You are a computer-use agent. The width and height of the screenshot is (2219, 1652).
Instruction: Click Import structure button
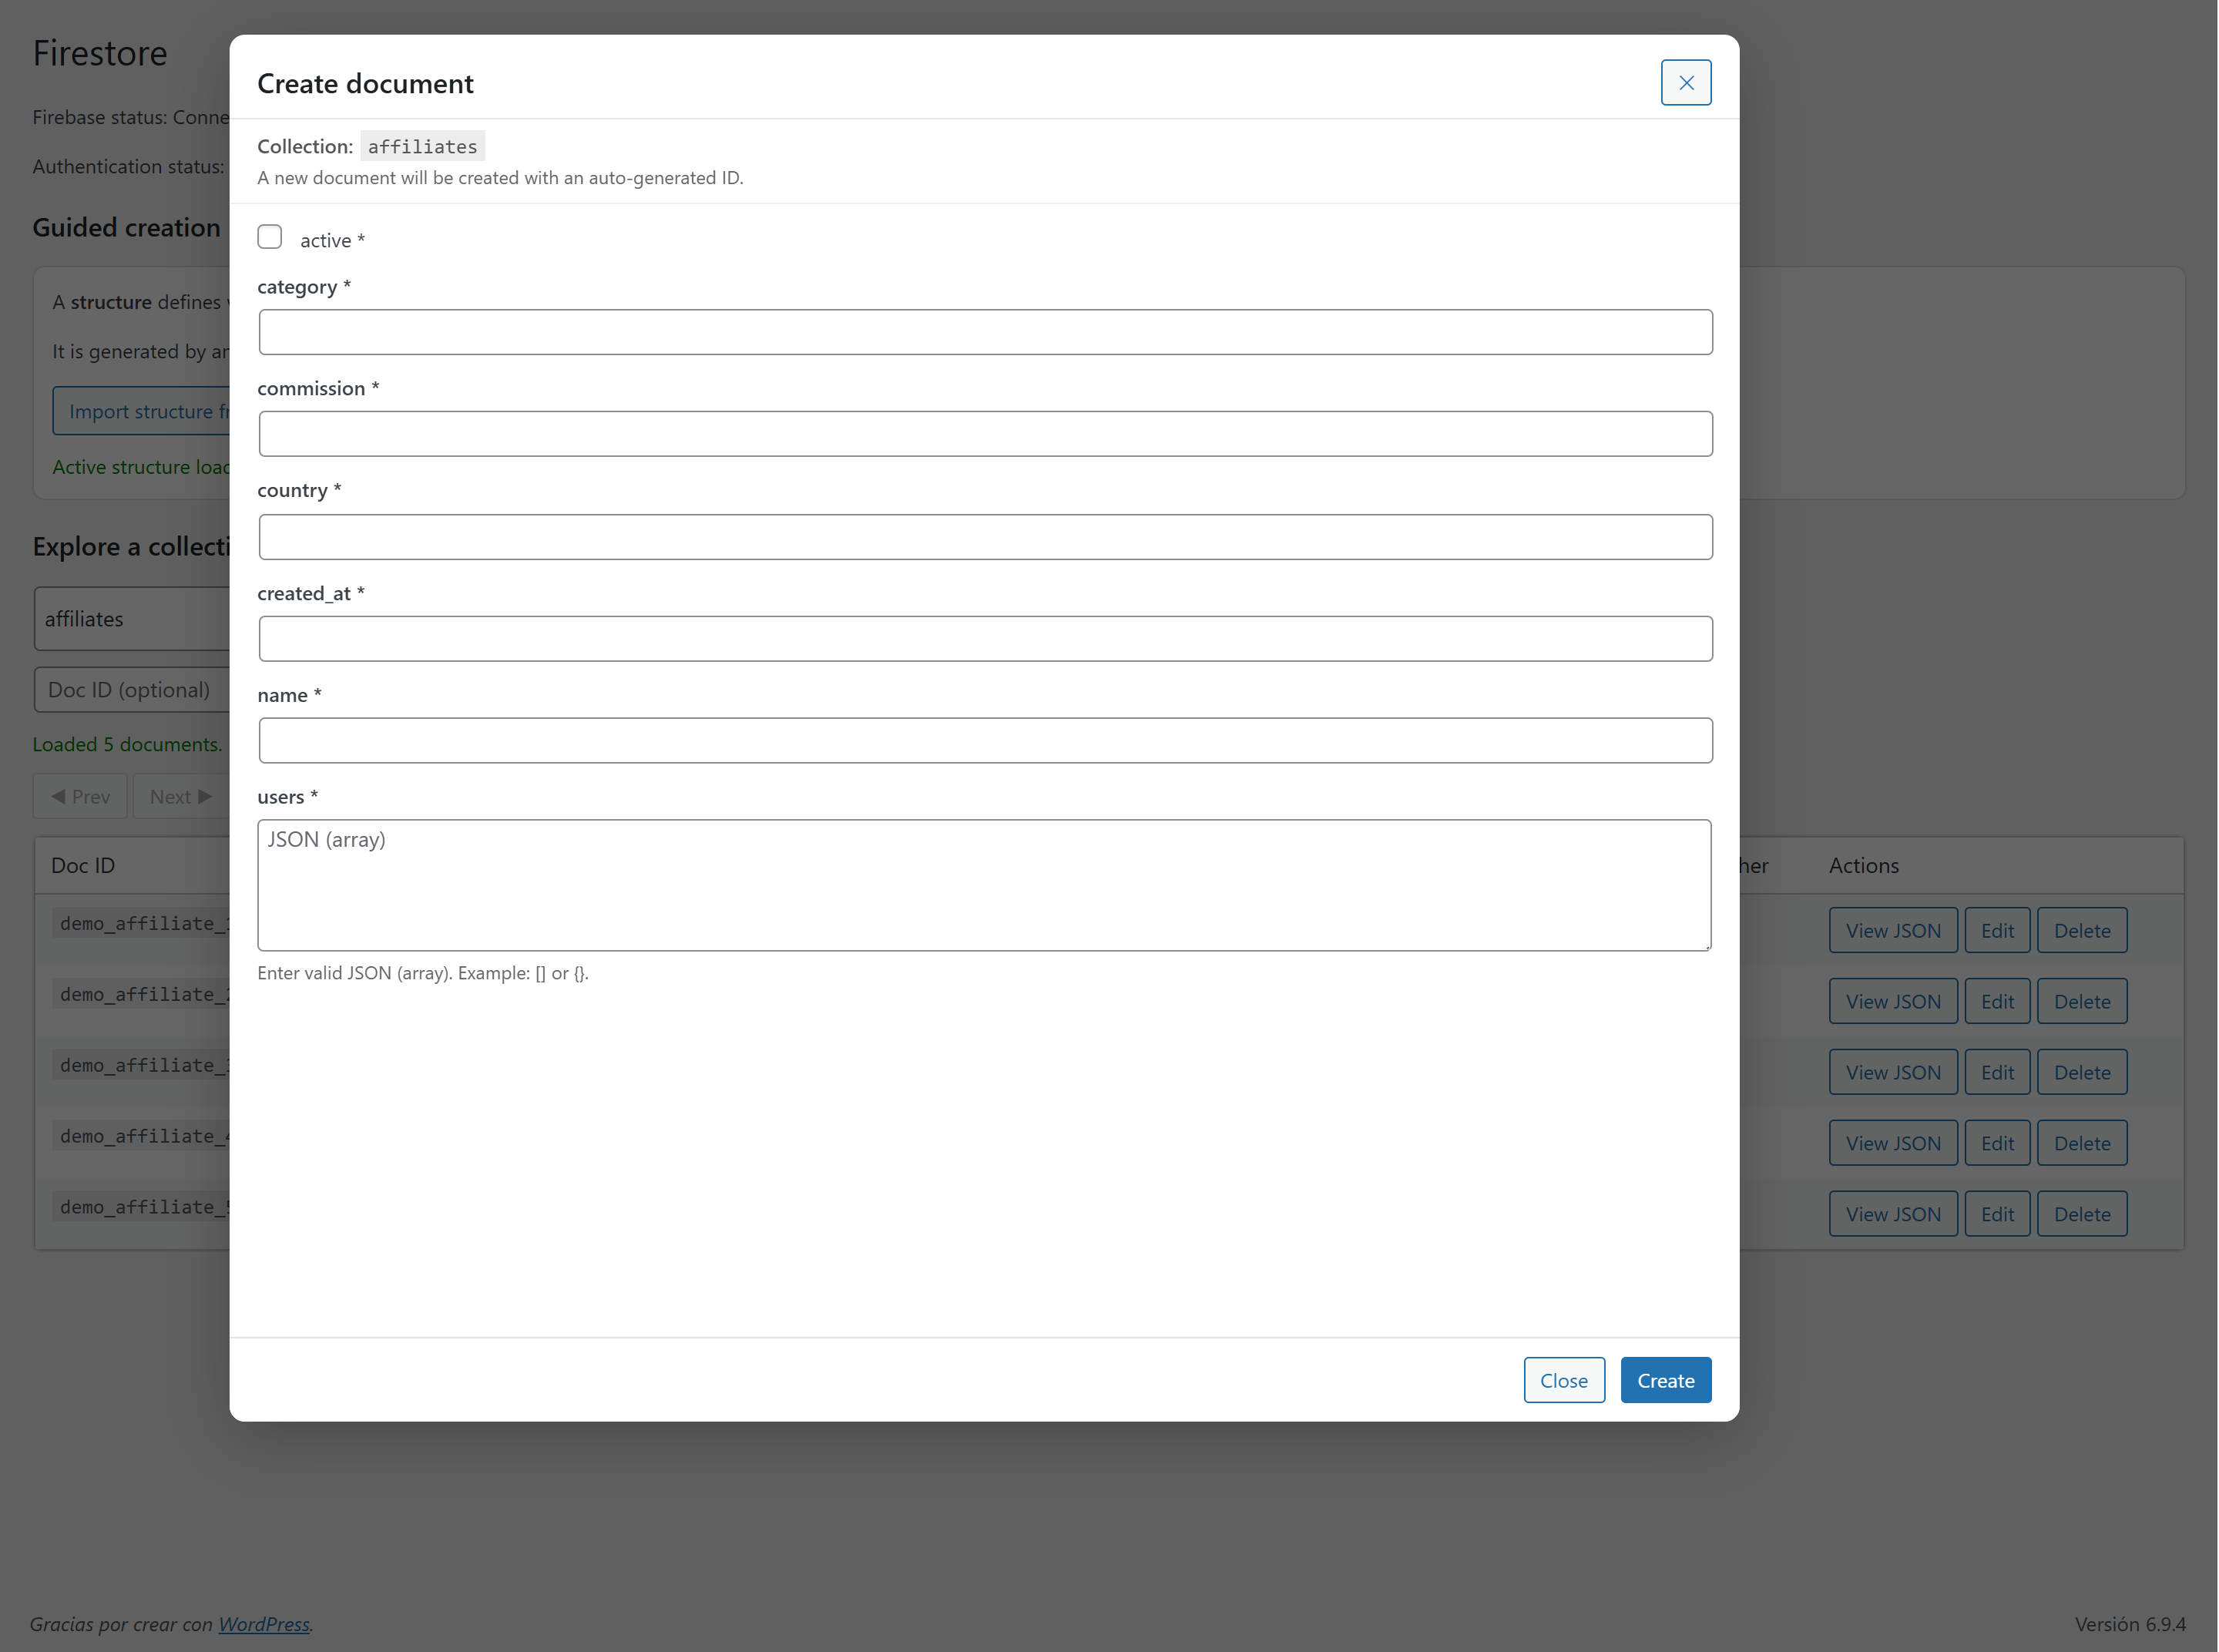coord(150,411)
